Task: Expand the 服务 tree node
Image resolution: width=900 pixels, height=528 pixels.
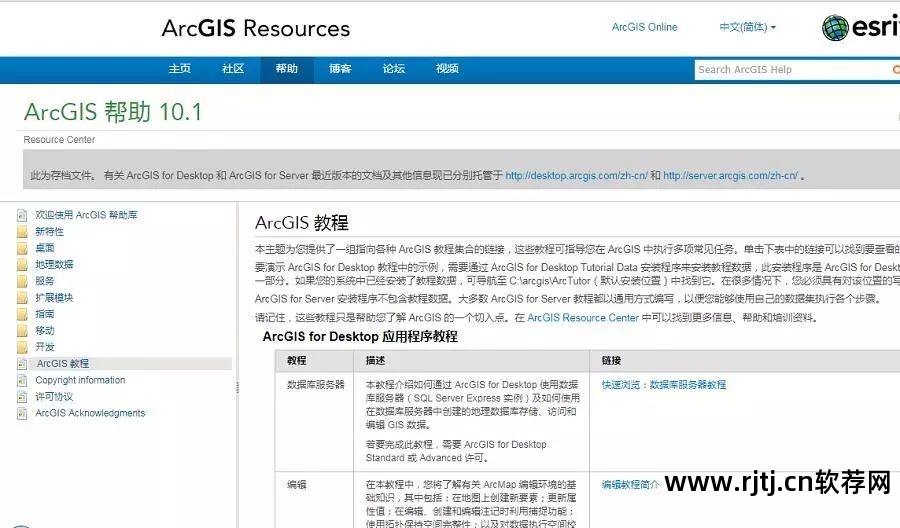Action: coord(45,281)
